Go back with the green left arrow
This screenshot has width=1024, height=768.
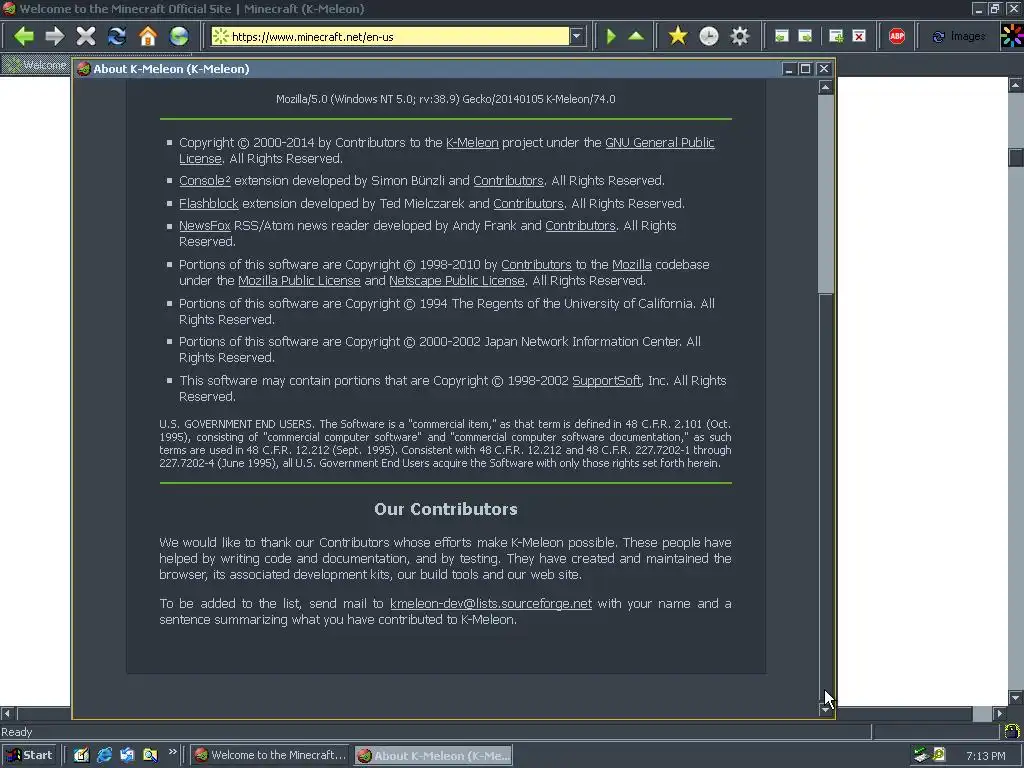coord(24,36)
